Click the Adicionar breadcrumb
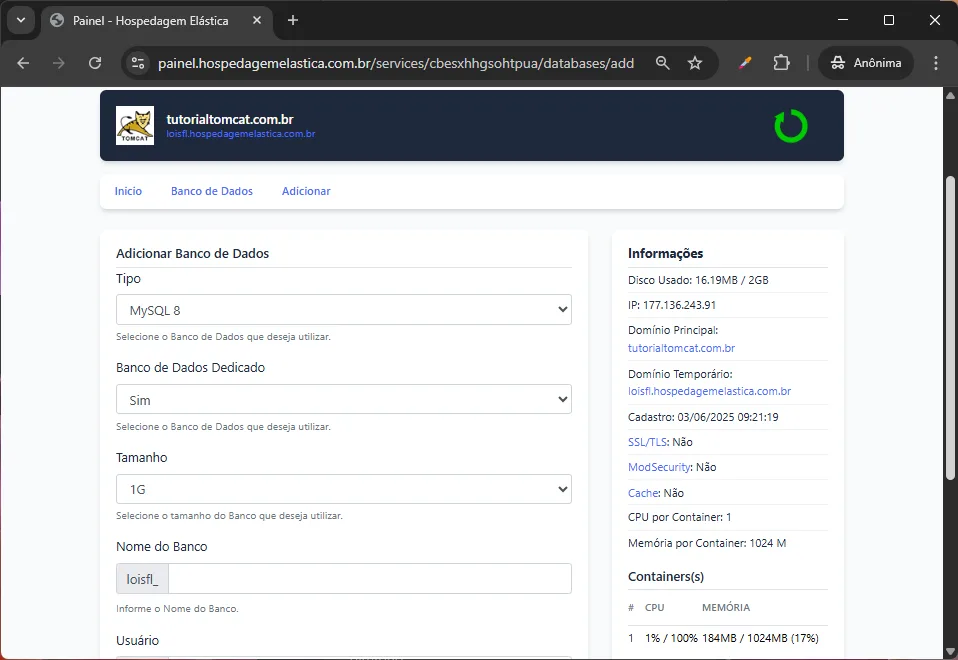This screenshot has height=660, width=958. tap(306, 191)
